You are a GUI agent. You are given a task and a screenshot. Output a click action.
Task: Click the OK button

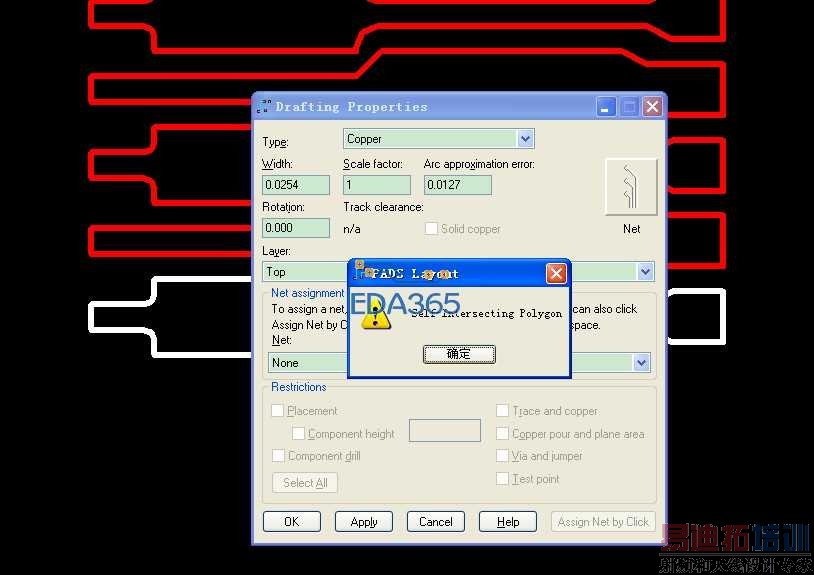tap(292, 522)
